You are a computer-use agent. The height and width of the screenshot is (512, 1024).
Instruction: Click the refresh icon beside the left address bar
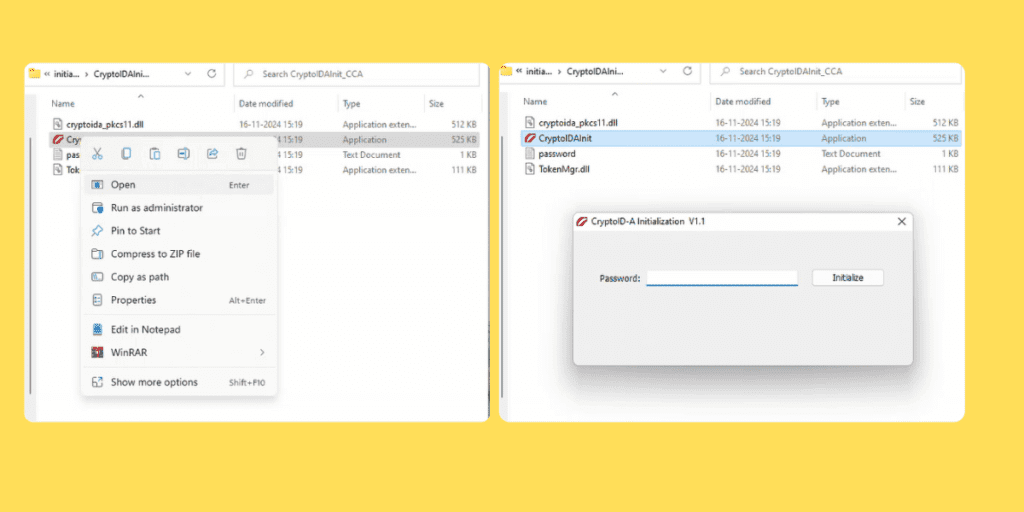point(212,73)
